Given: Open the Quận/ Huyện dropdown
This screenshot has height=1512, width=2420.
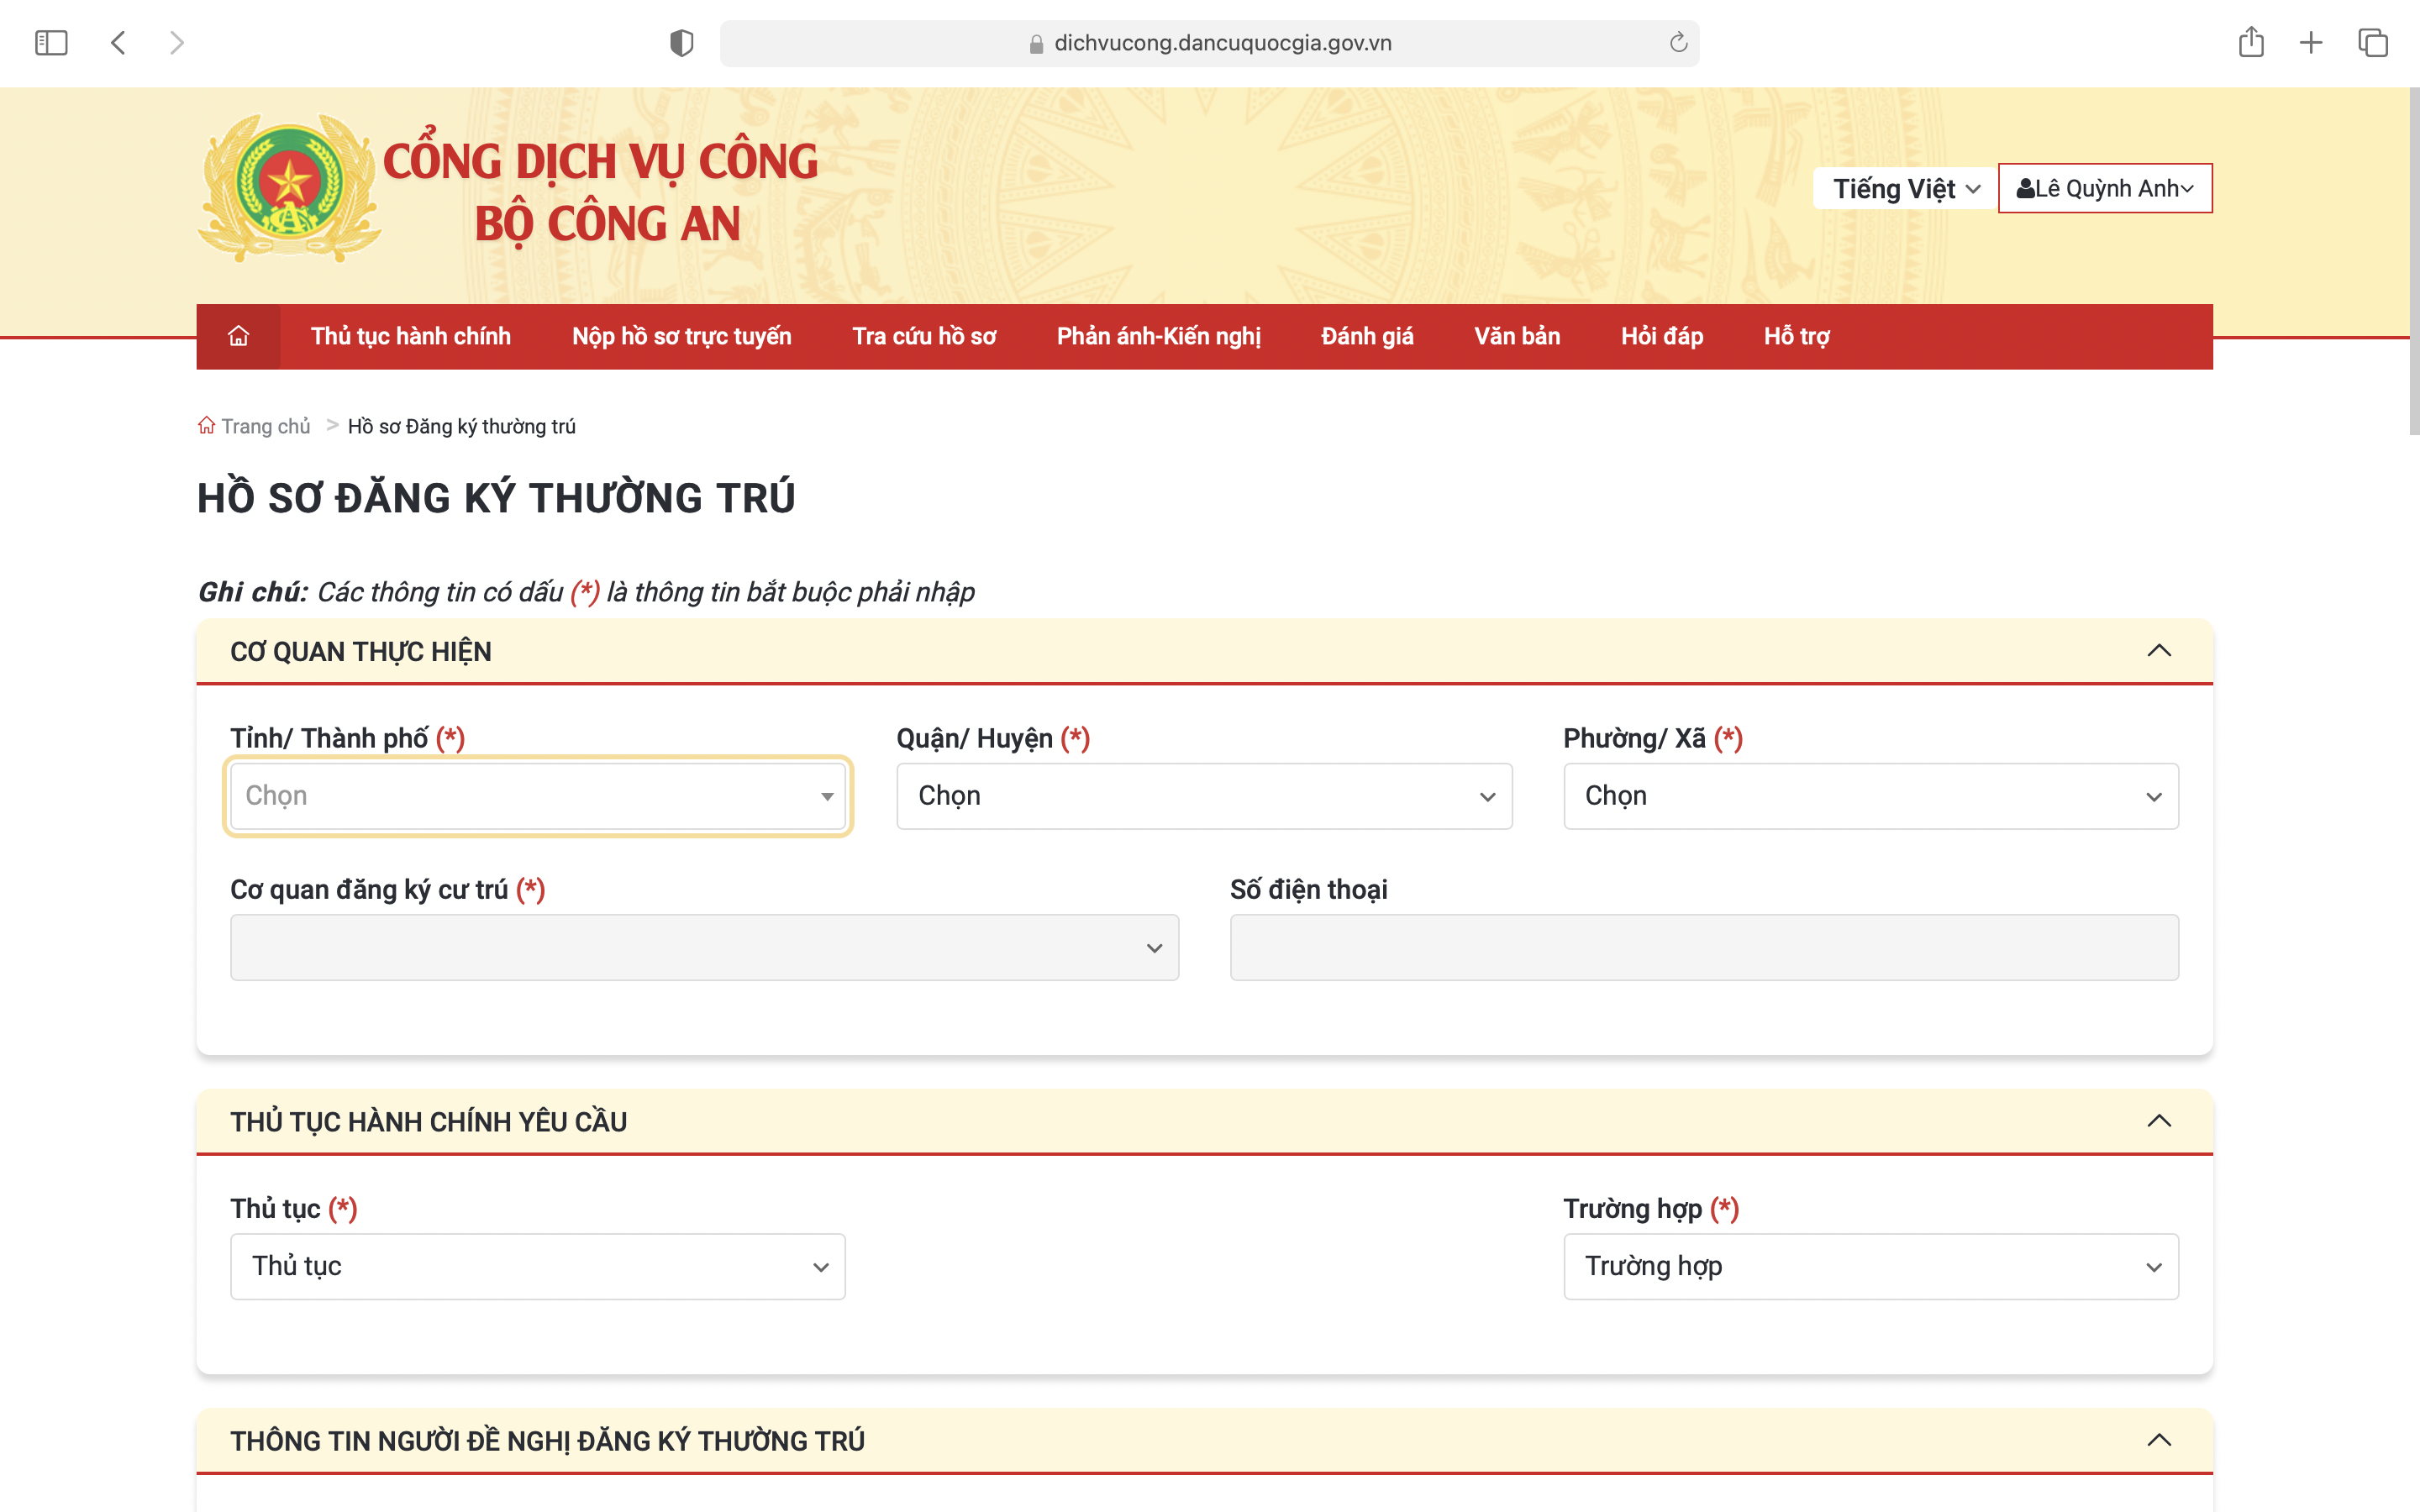Looking at the screenshot, I should [1203, 796].
